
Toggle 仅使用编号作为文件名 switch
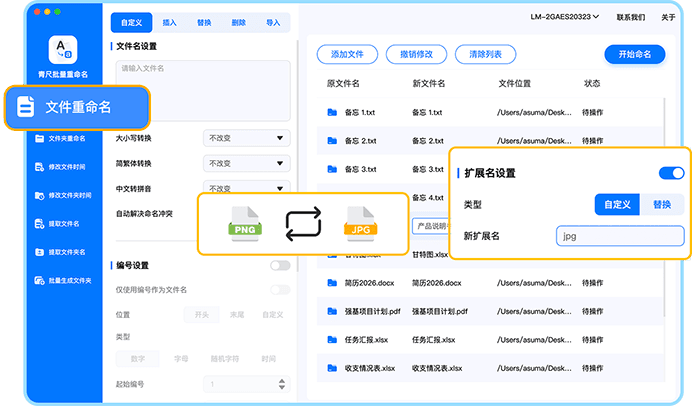click(x=280, y=290)
